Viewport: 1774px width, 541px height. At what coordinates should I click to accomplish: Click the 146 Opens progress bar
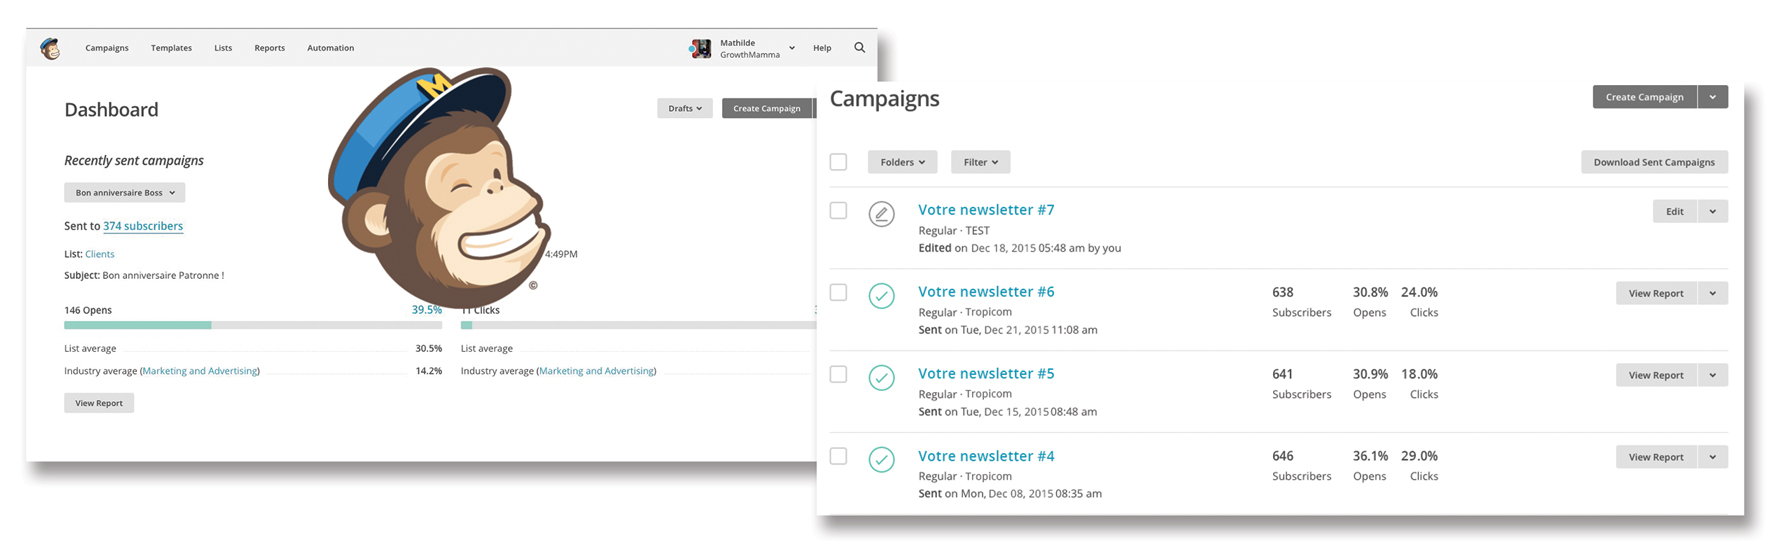[253, 325]
